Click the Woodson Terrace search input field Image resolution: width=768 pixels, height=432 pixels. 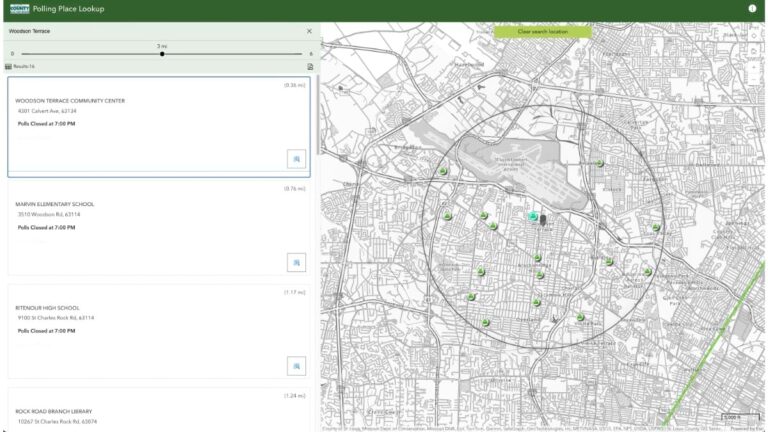[150, 31]
